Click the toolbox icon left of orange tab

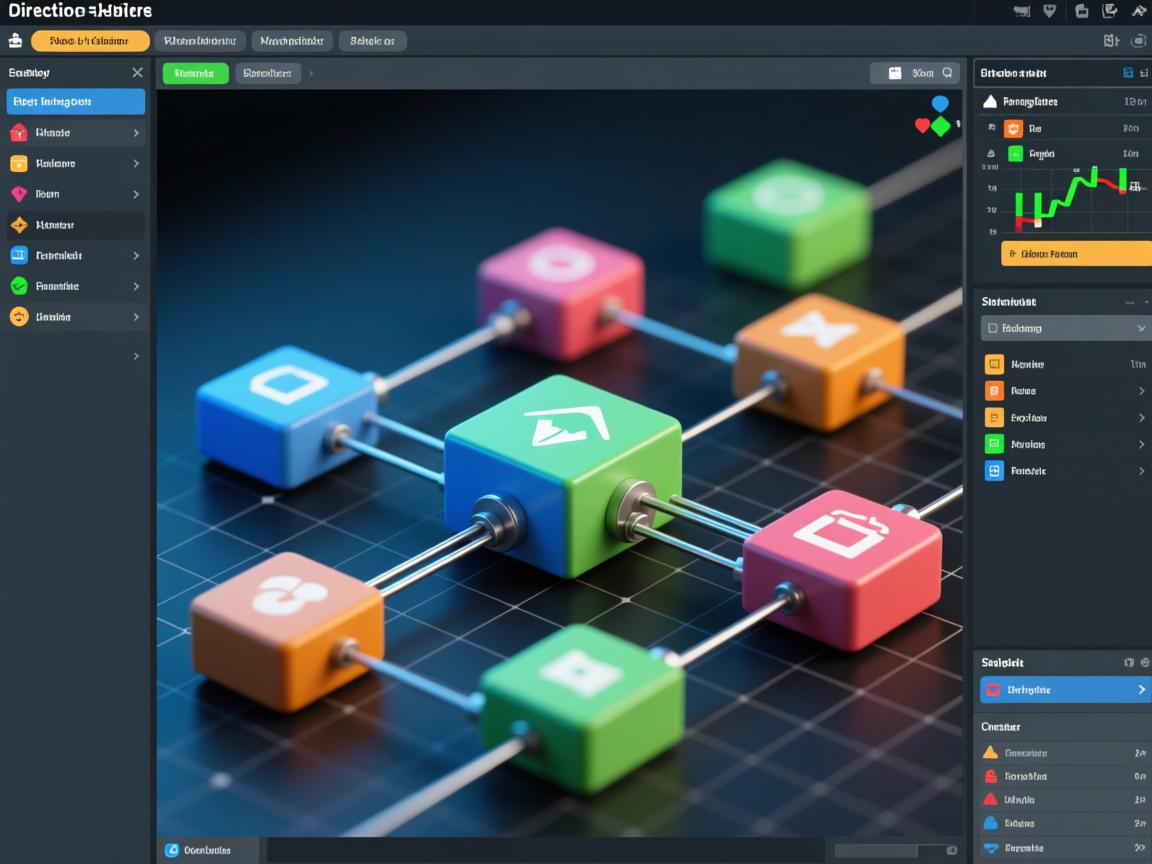click(x=15, y=41)
